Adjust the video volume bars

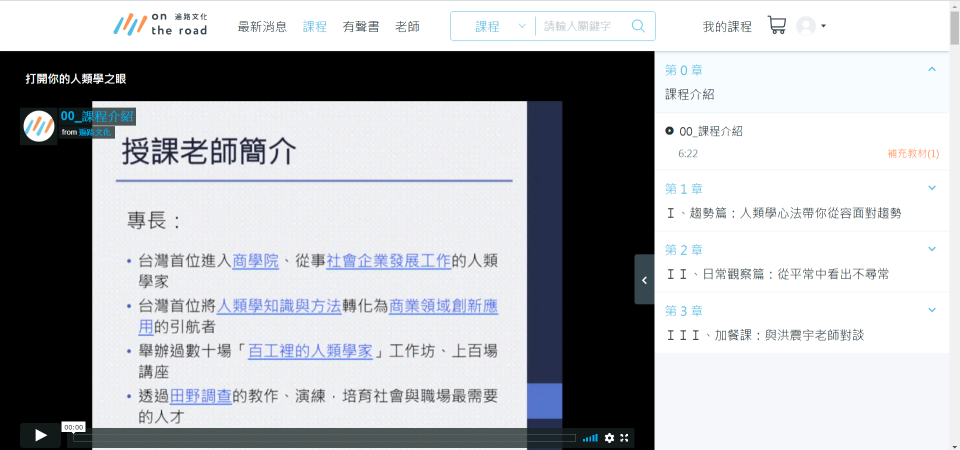click(x=590, y=438)
